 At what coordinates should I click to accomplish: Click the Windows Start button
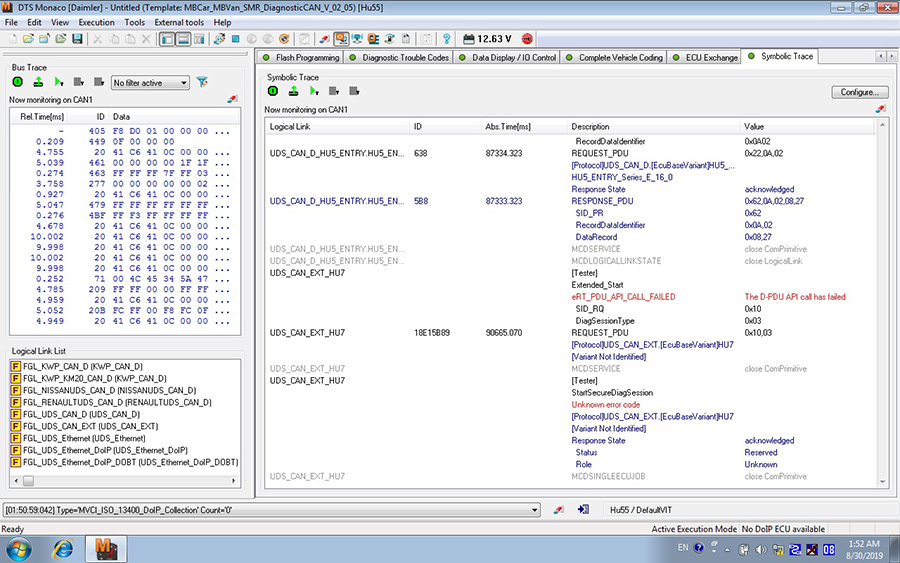click(19, 548)
